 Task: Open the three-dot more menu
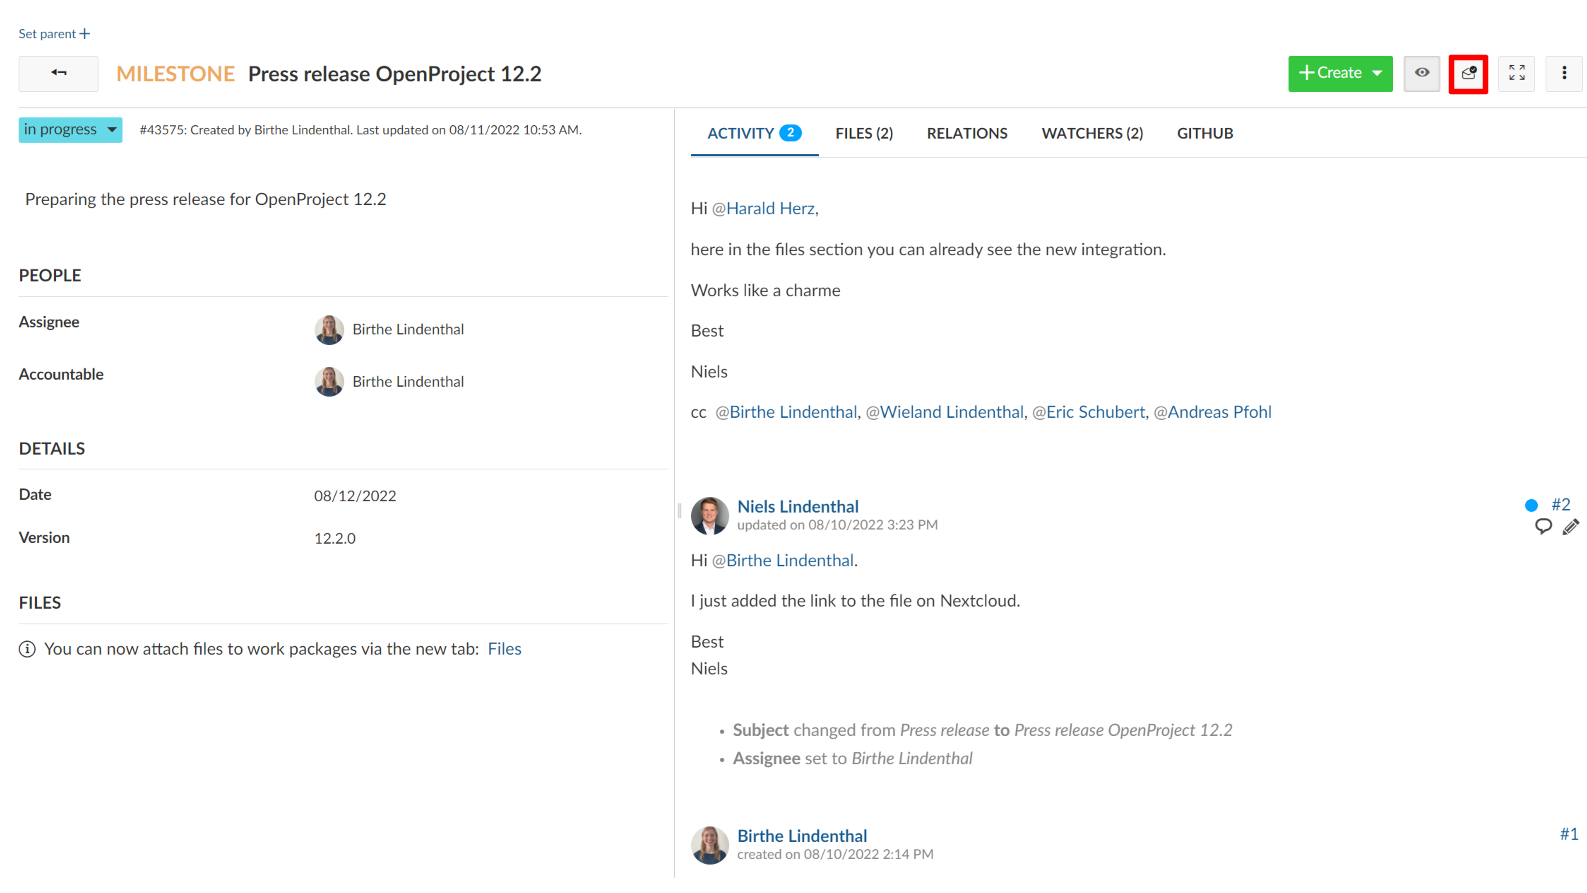coord(1564,73)
